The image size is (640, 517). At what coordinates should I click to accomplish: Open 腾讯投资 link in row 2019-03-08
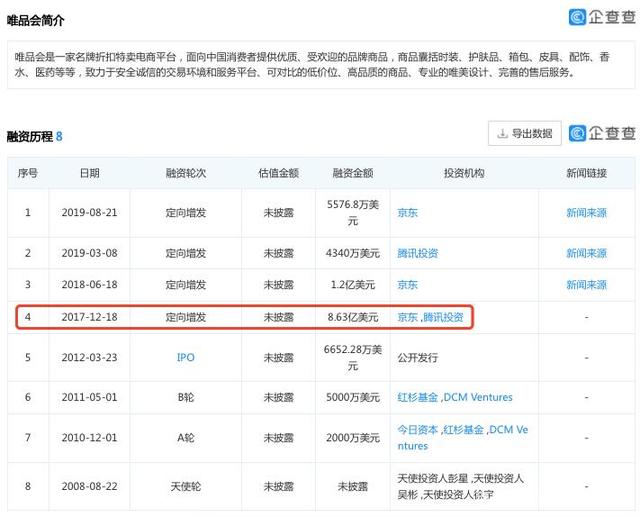tap(418, 253)
